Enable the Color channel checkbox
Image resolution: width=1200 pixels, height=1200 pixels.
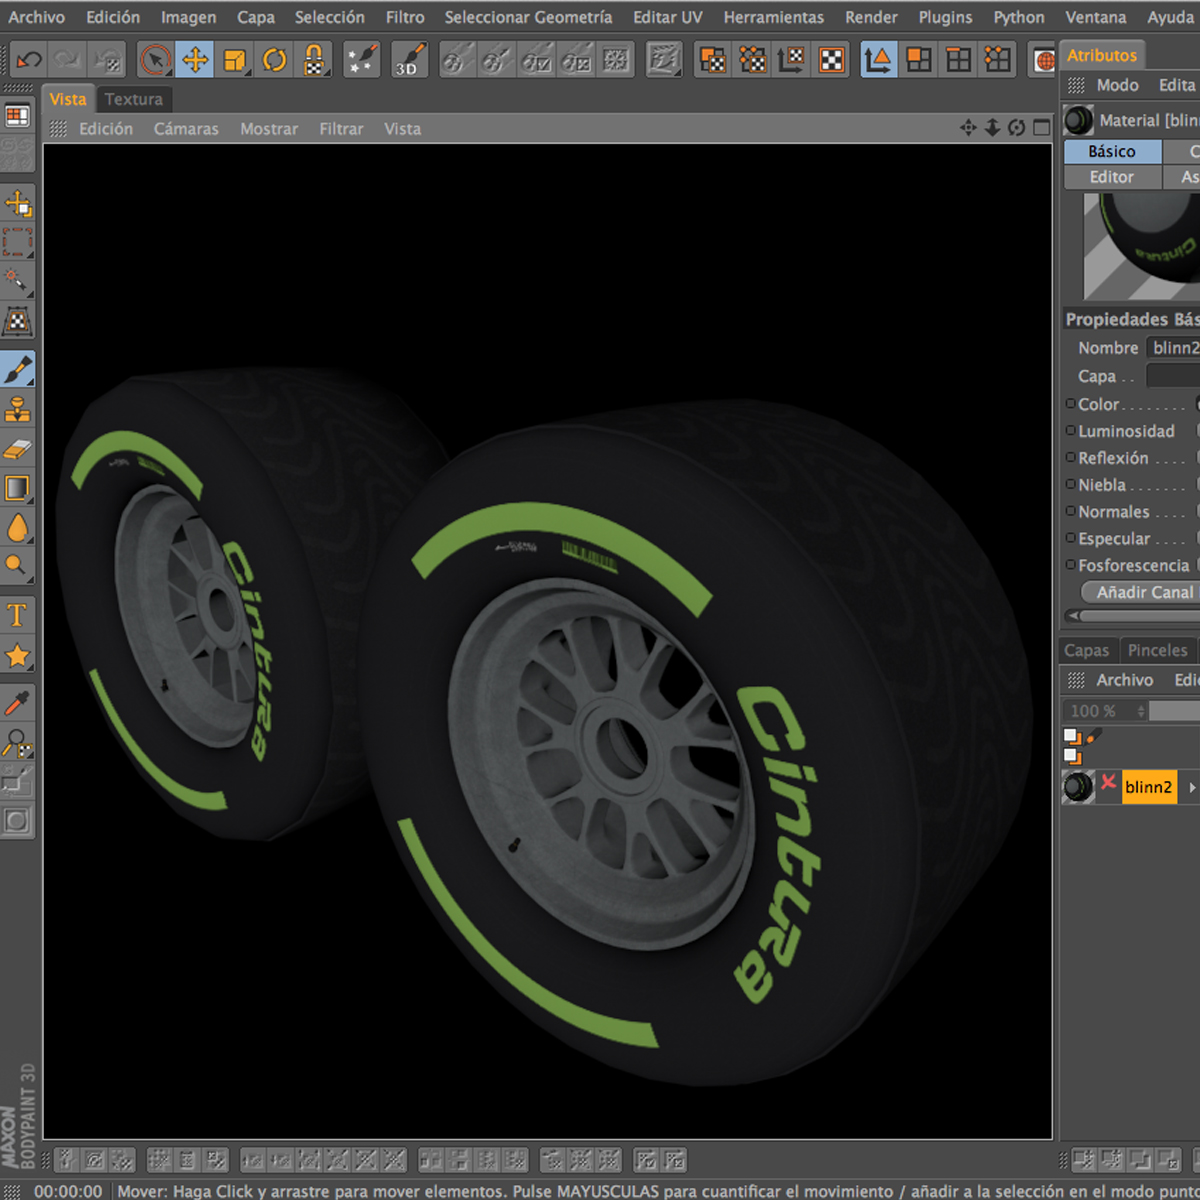click(1071, 404)
